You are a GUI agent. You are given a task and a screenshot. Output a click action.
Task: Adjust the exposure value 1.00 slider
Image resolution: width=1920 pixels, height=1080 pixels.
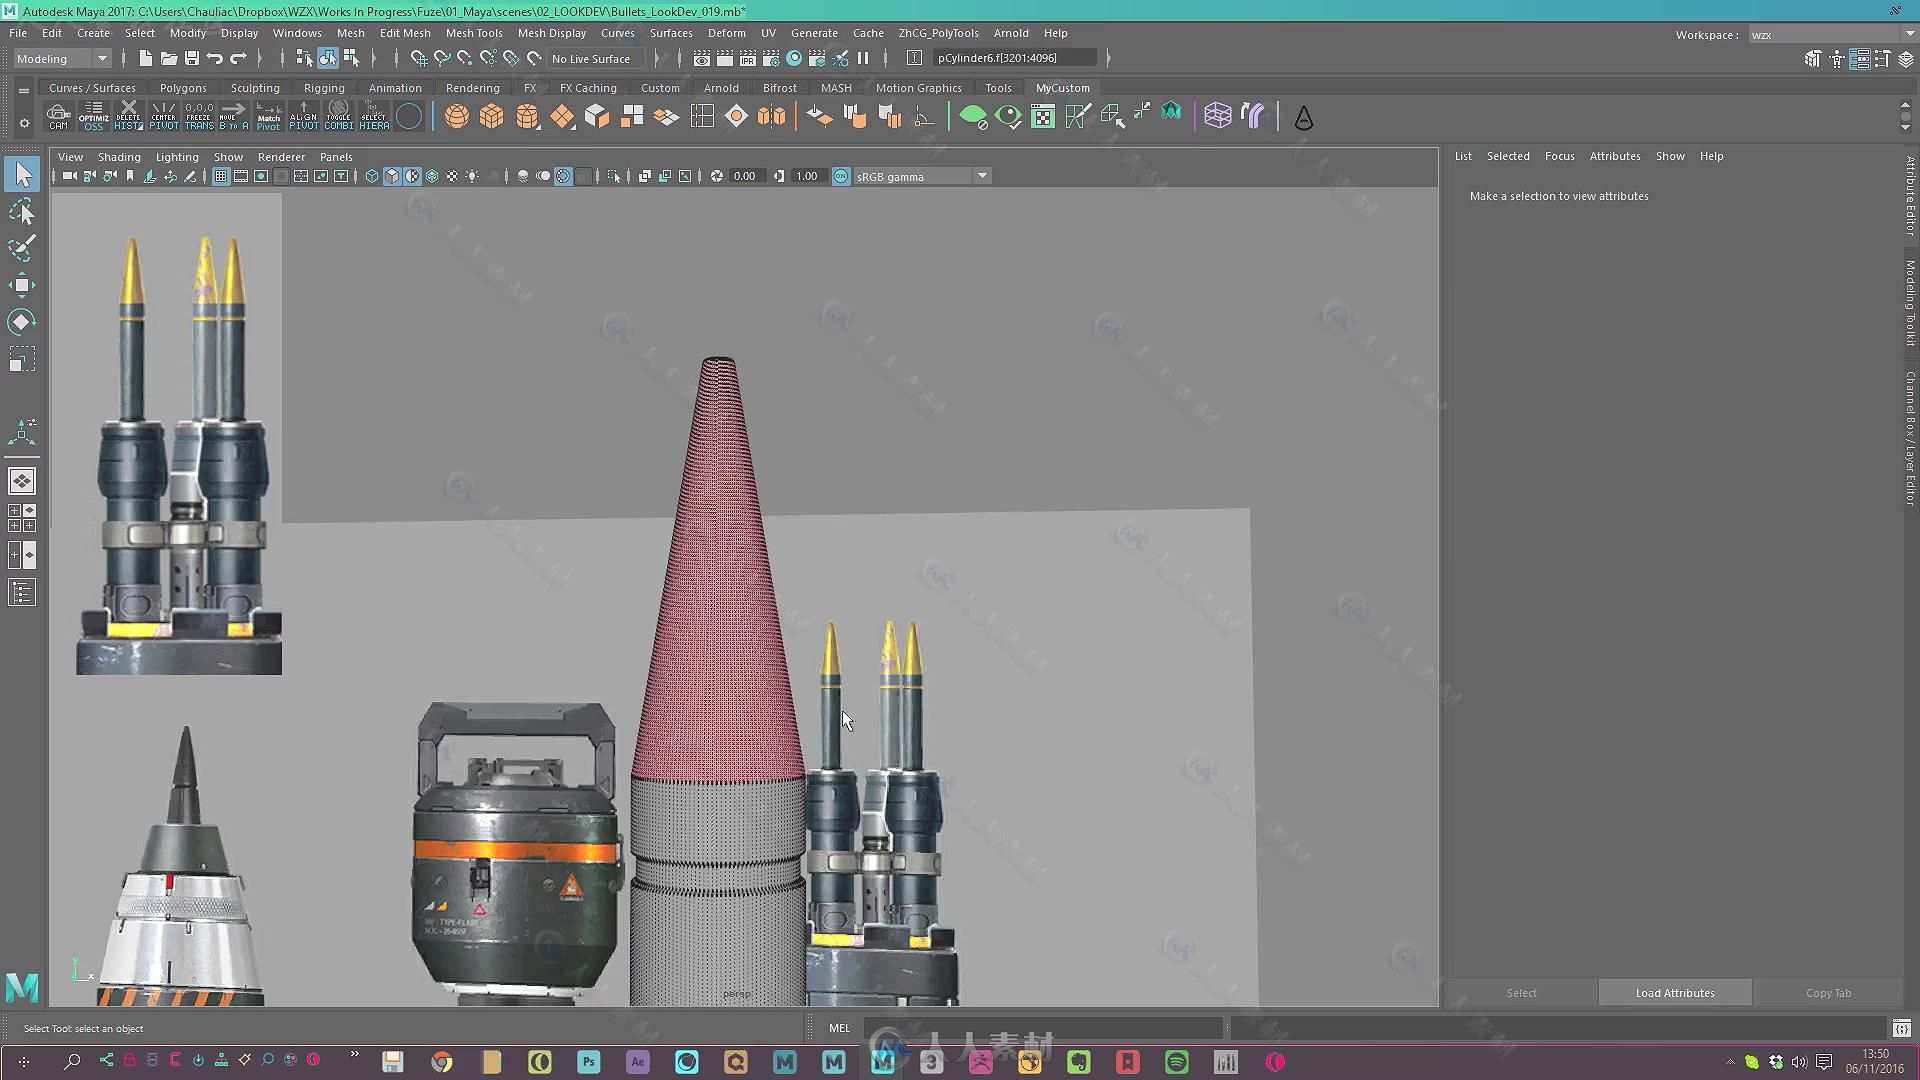pos(807,175)
